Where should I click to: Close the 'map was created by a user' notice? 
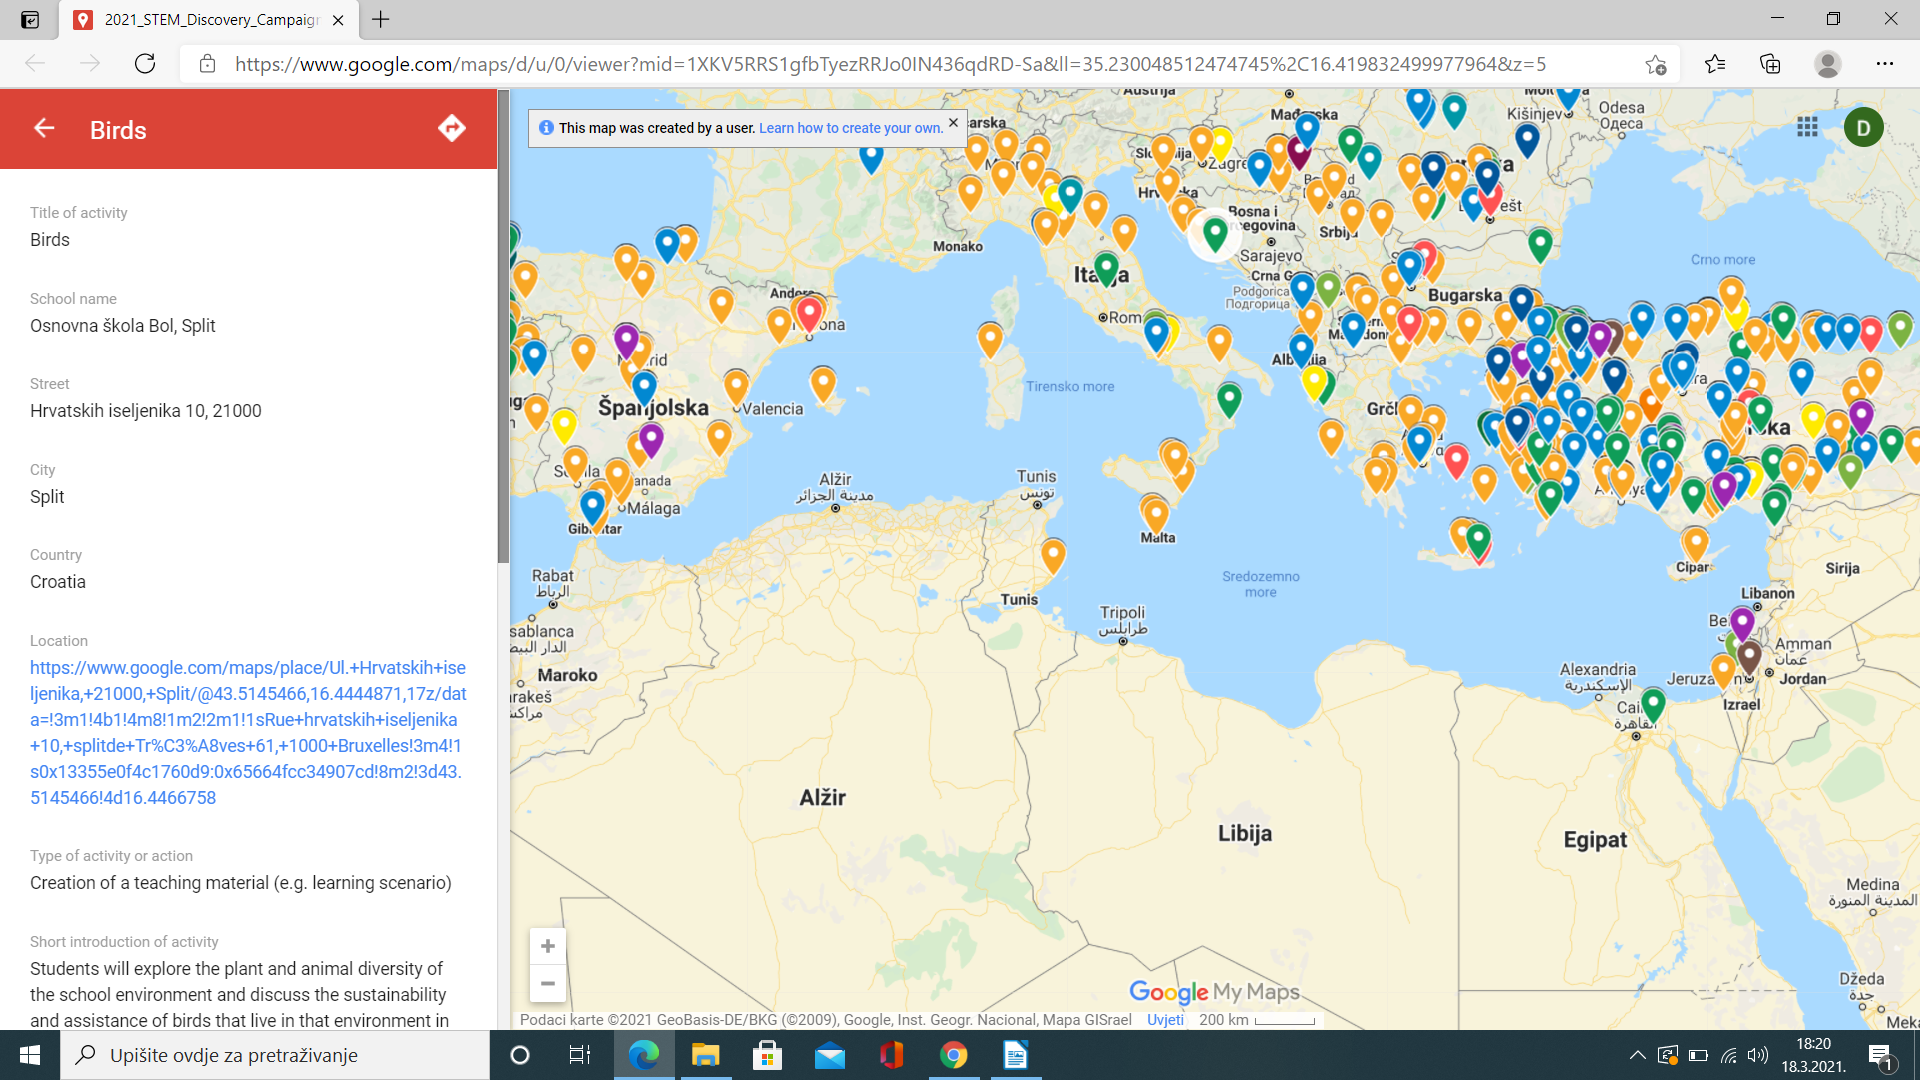point(953,123)
